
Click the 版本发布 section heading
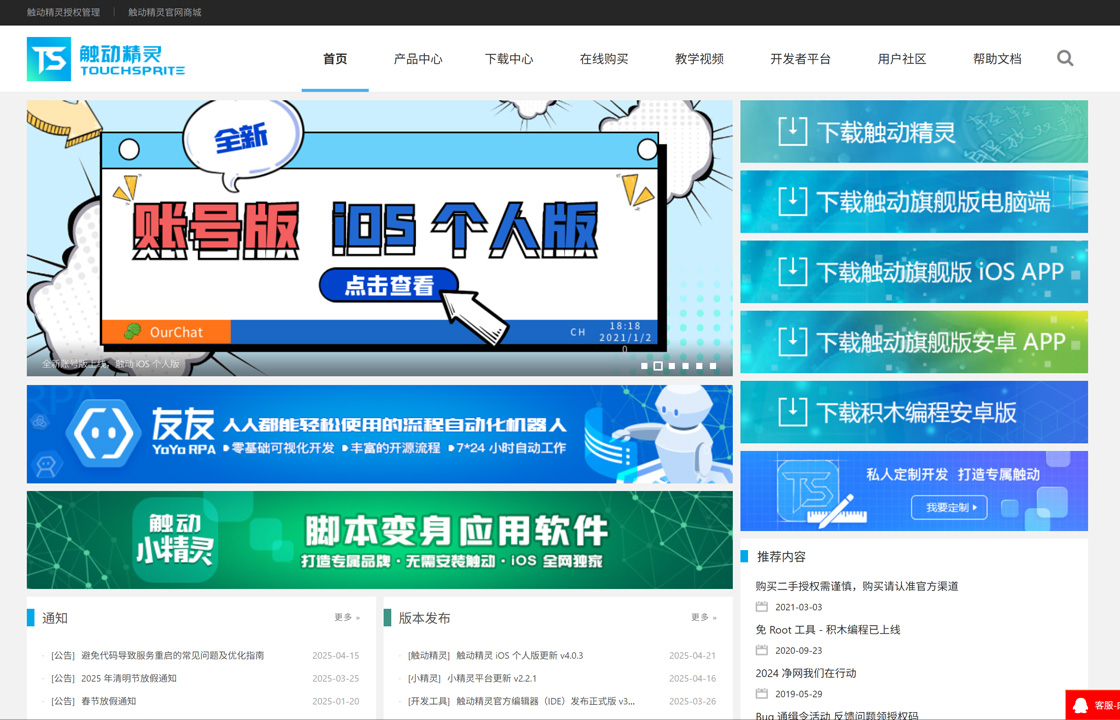[424, 618]
